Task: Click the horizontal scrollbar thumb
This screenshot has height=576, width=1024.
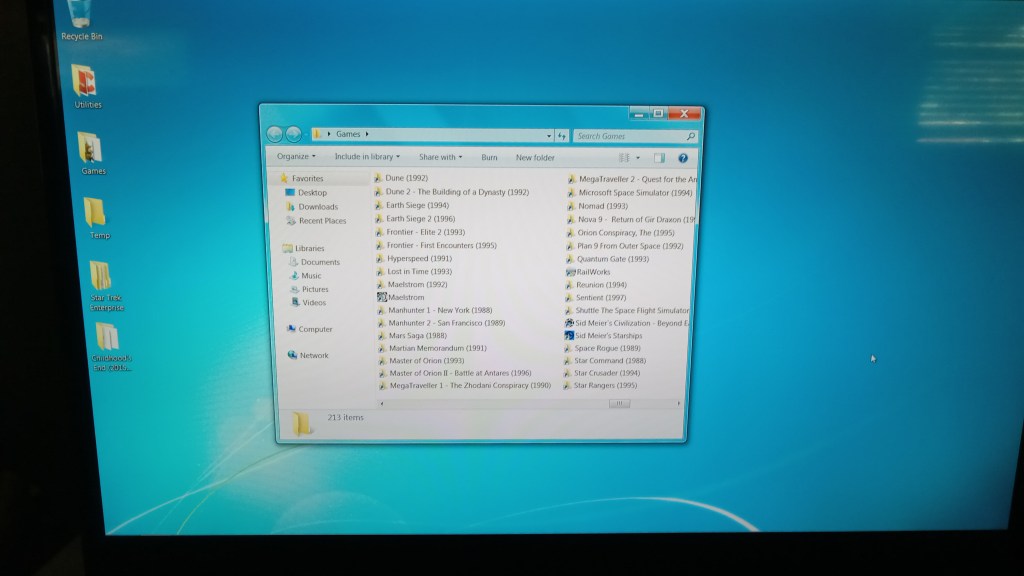Action: [x=619, y=403]
